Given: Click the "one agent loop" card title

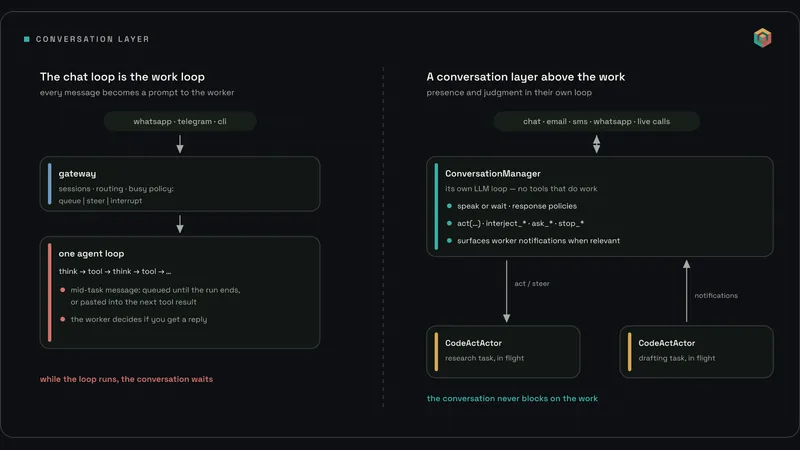Looking at the screenshot, I should click(91, 254).
